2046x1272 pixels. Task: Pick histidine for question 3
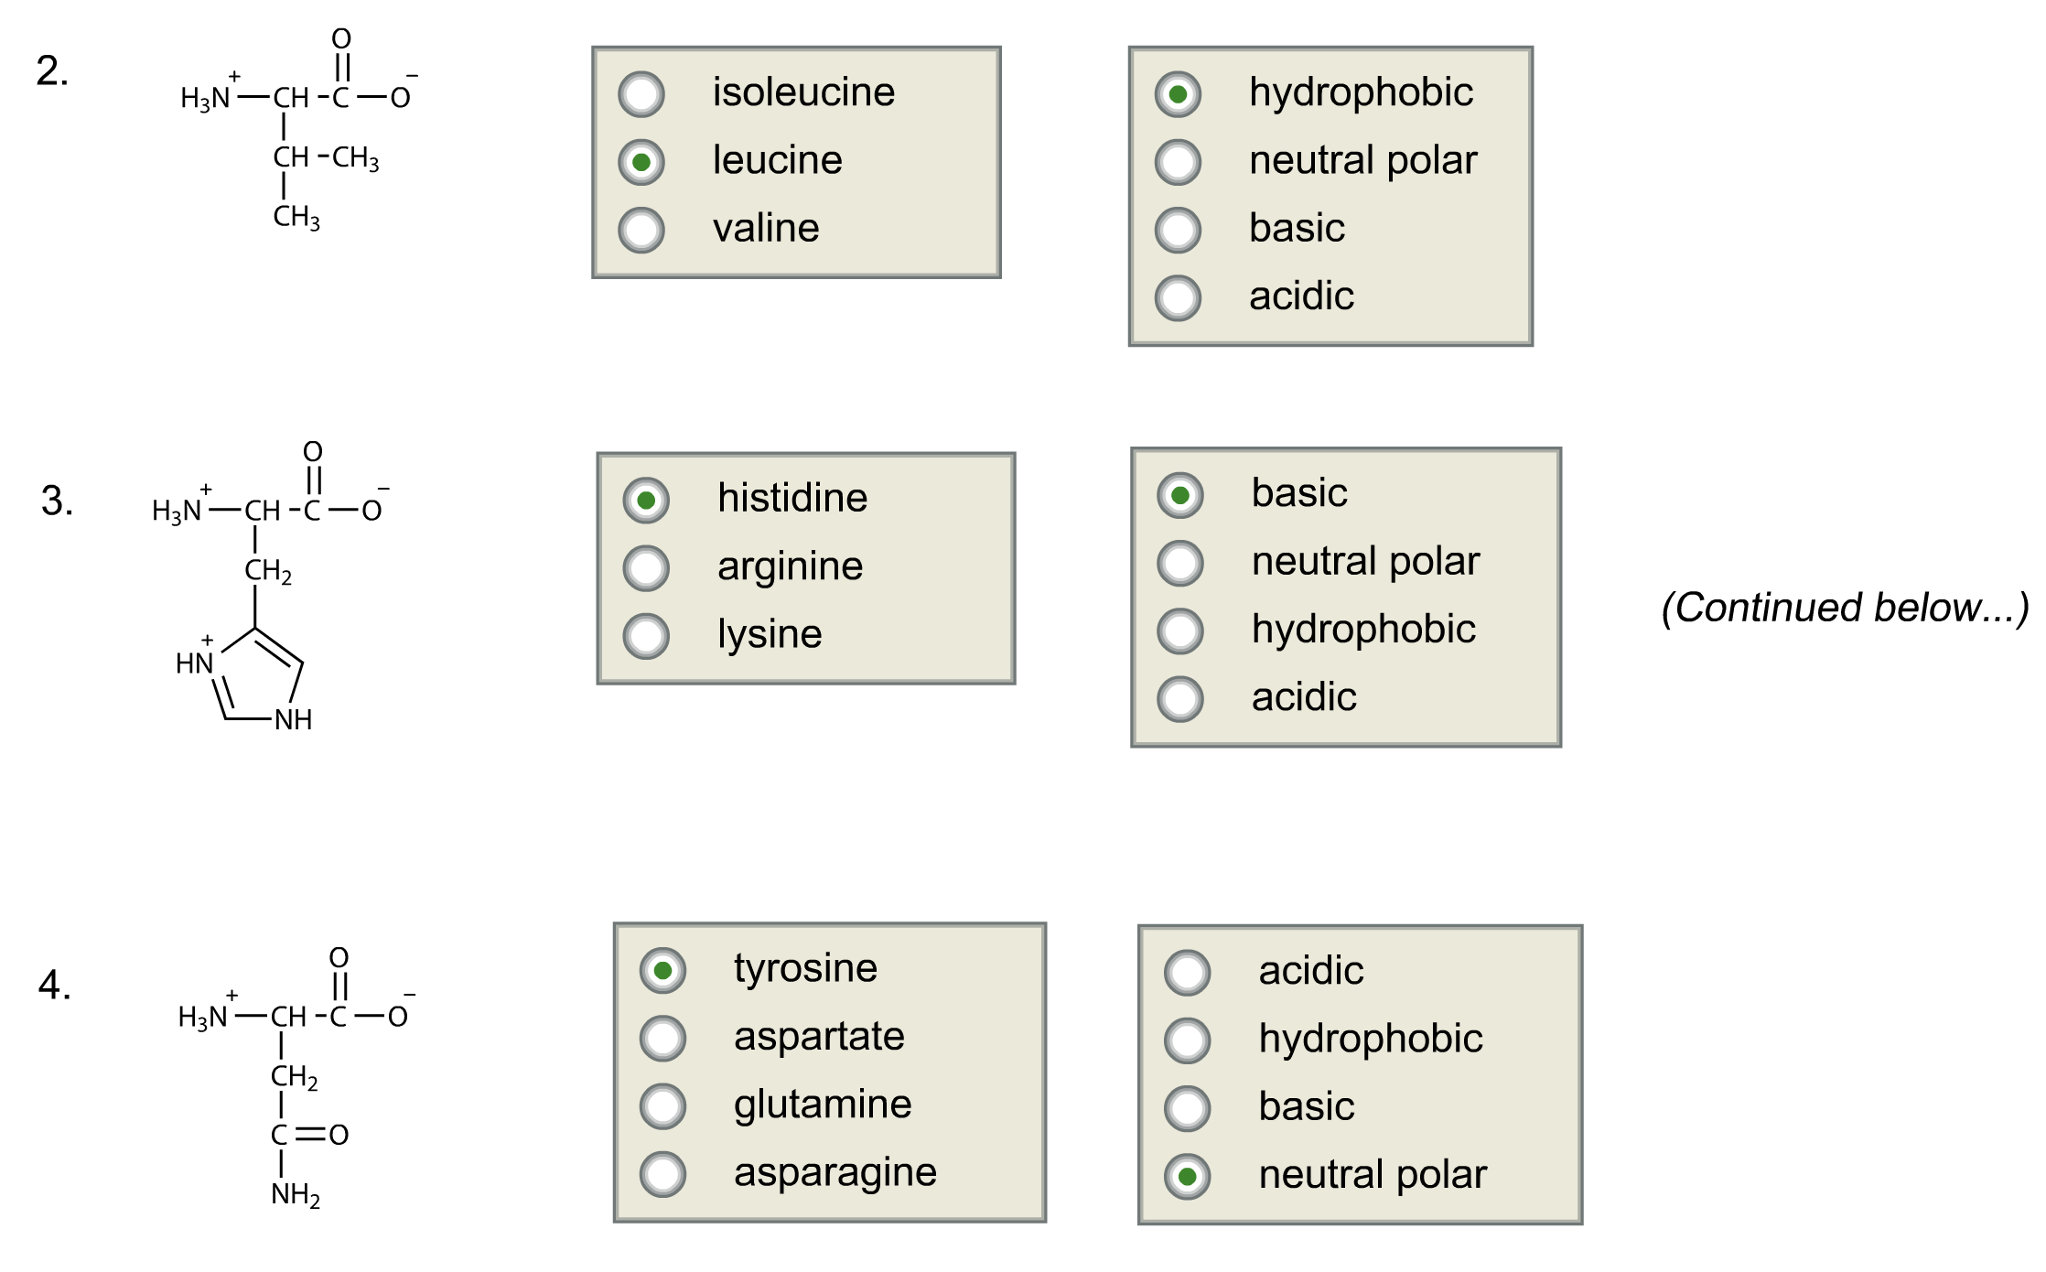tap(648, 499)
